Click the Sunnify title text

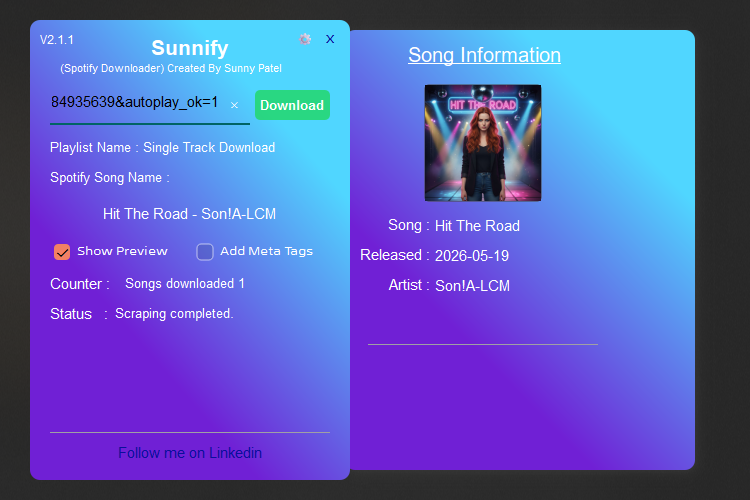[x=190, y=48]
